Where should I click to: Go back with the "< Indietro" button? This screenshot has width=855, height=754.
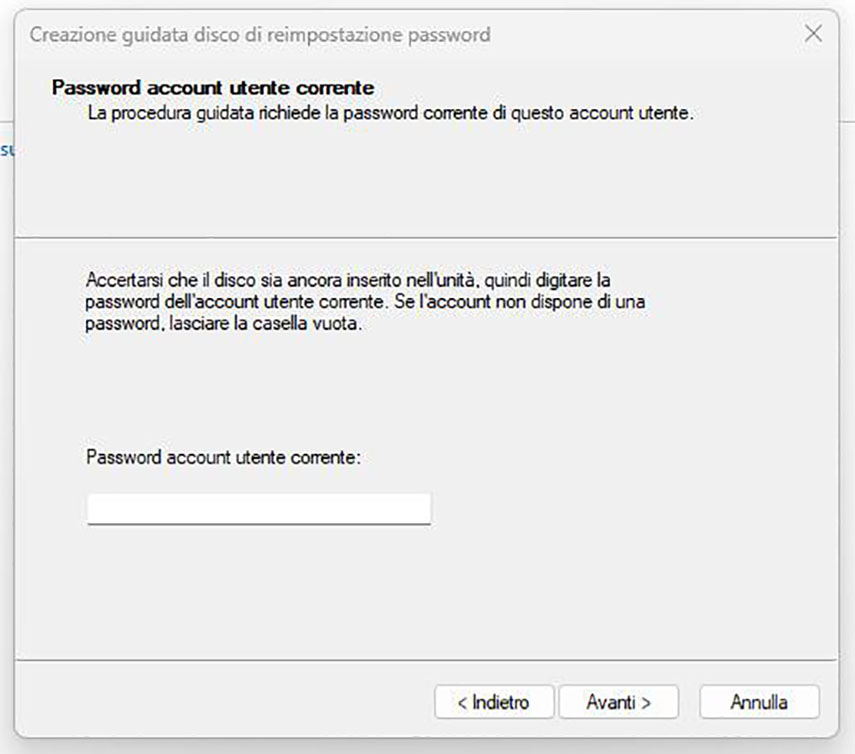(494, 702)
